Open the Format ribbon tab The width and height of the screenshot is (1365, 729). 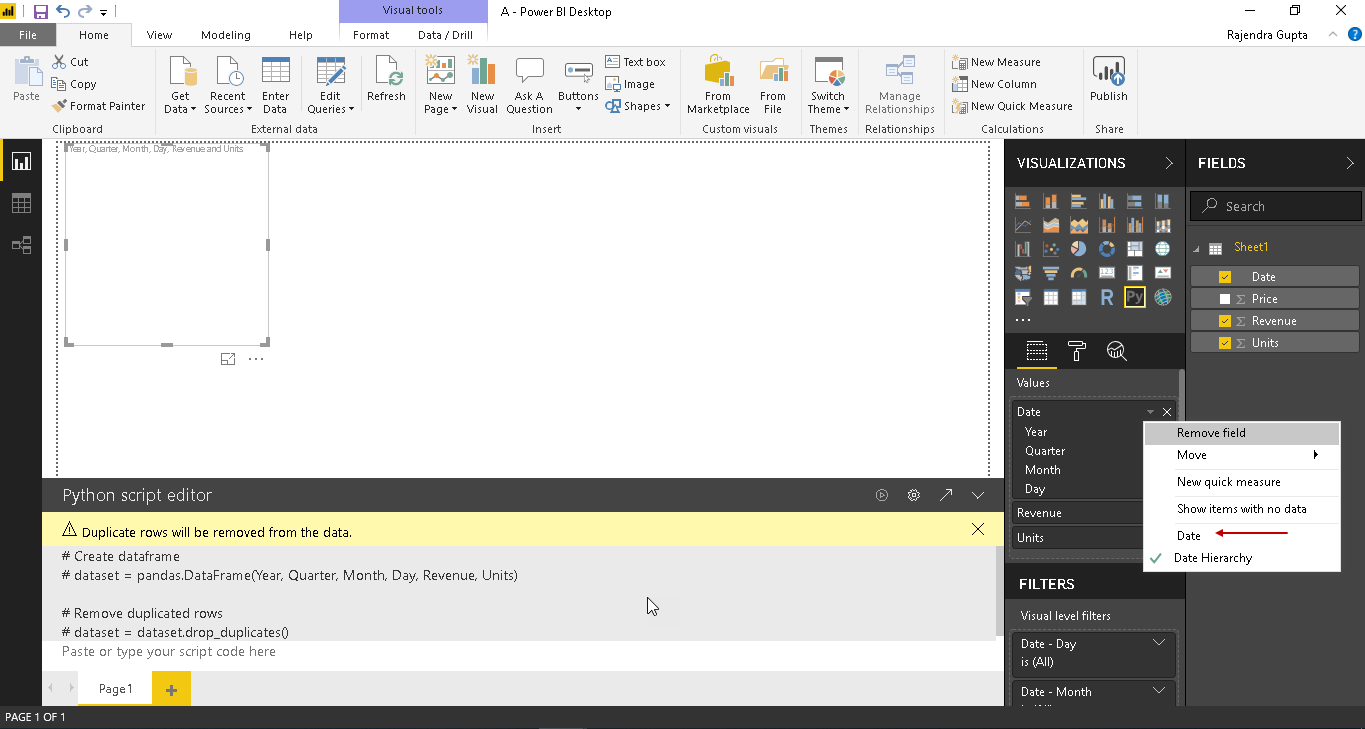pyautogui.click(x=371, y=35)
